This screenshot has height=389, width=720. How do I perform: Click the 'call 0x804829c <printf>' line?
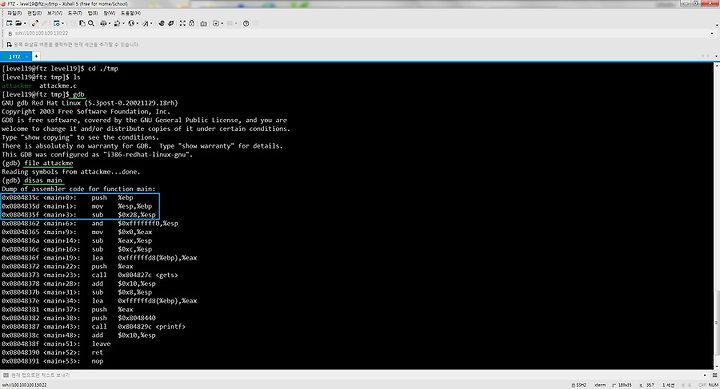(x=93, y=327)
